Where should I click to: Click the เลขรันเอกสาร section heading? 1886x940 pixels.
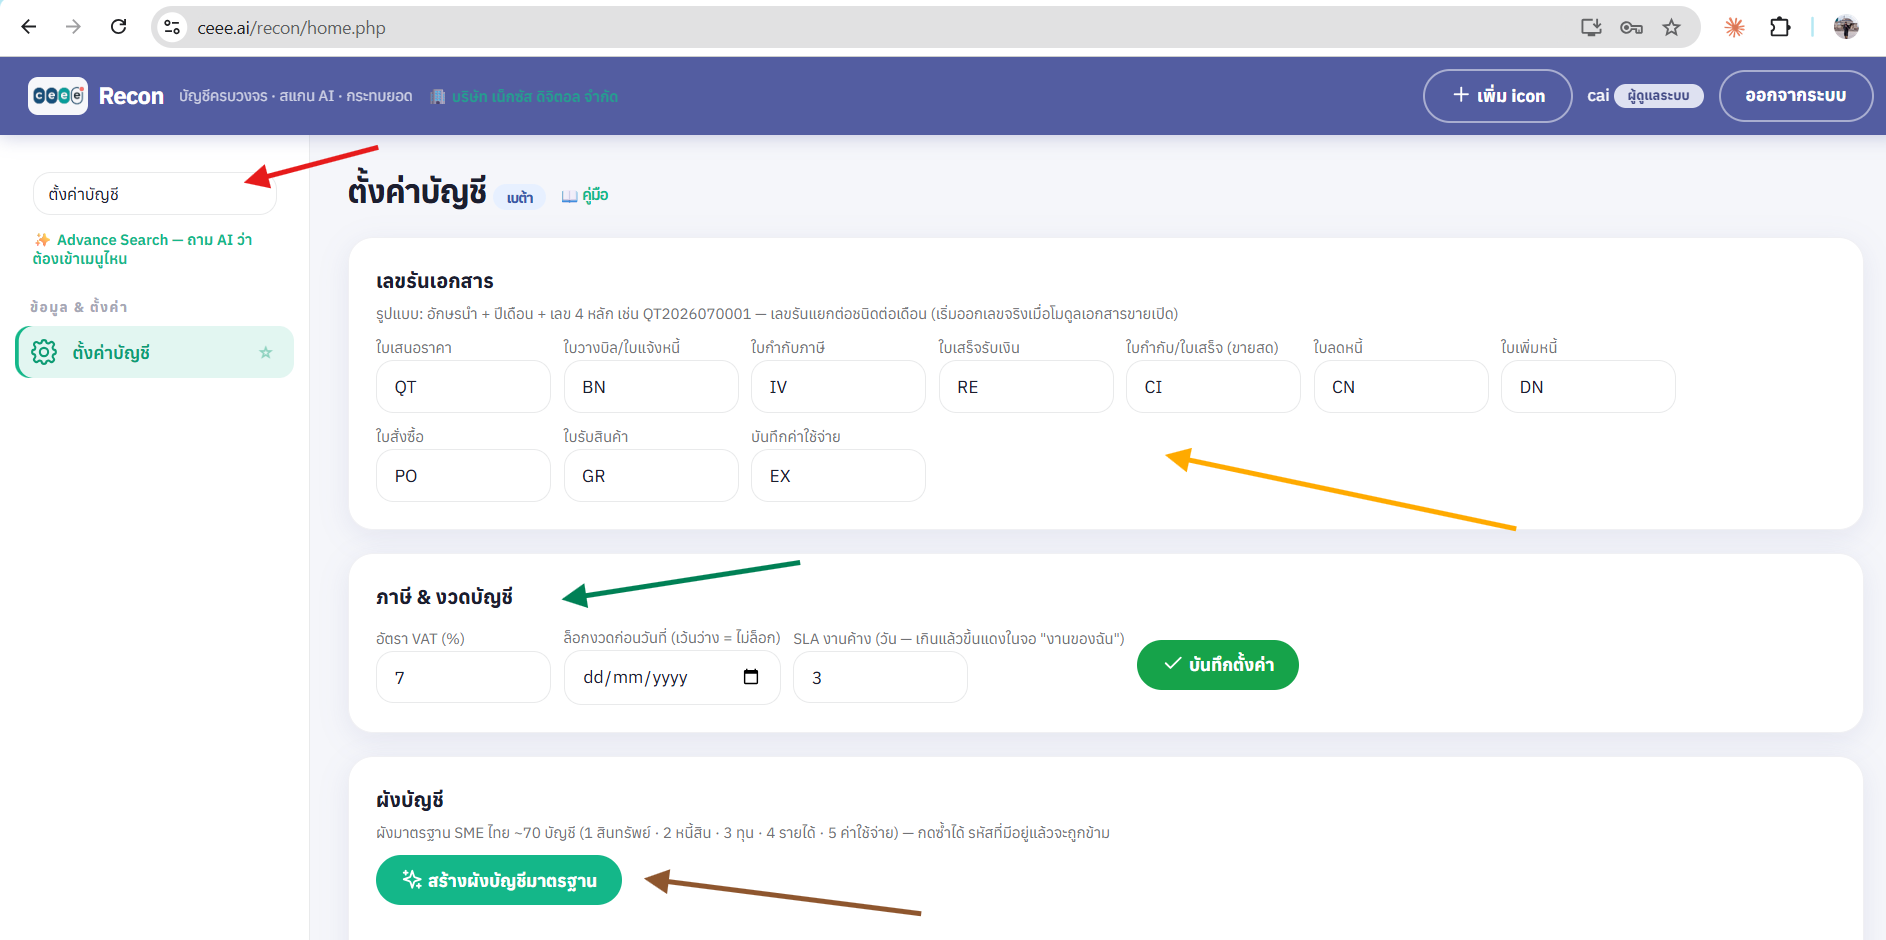[435, 281]
